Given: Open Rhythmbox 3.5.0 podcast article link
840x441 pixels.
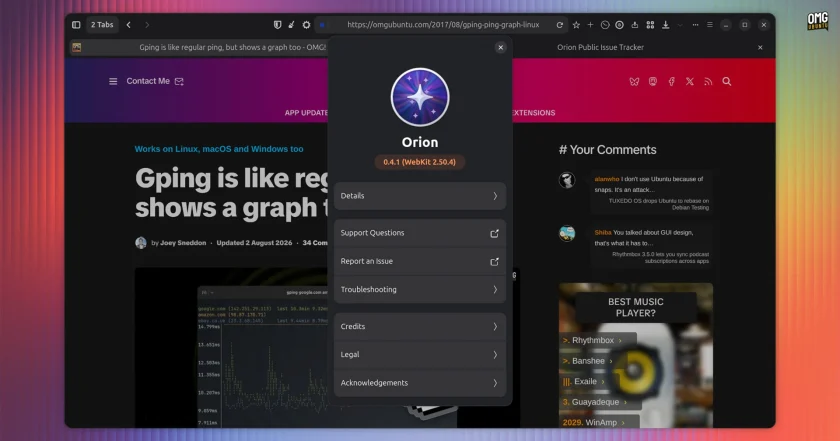Looking at the screenshot, I should click(660, 258).
